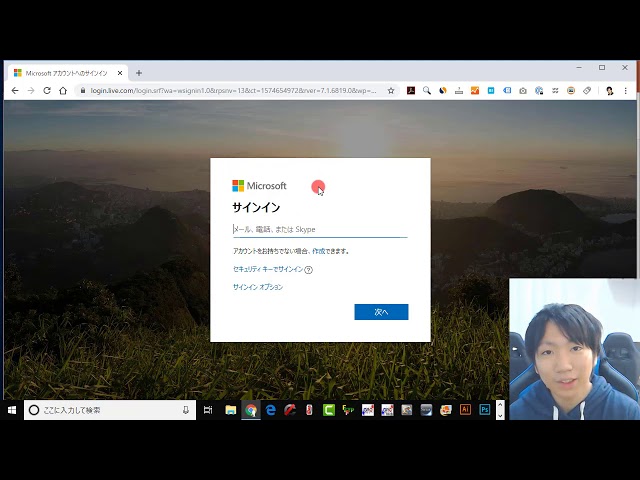Screen dimensions: 640x480
Task: Select the Microsoft アカウントへのサインイン tab
Action: tap(66, 73)
